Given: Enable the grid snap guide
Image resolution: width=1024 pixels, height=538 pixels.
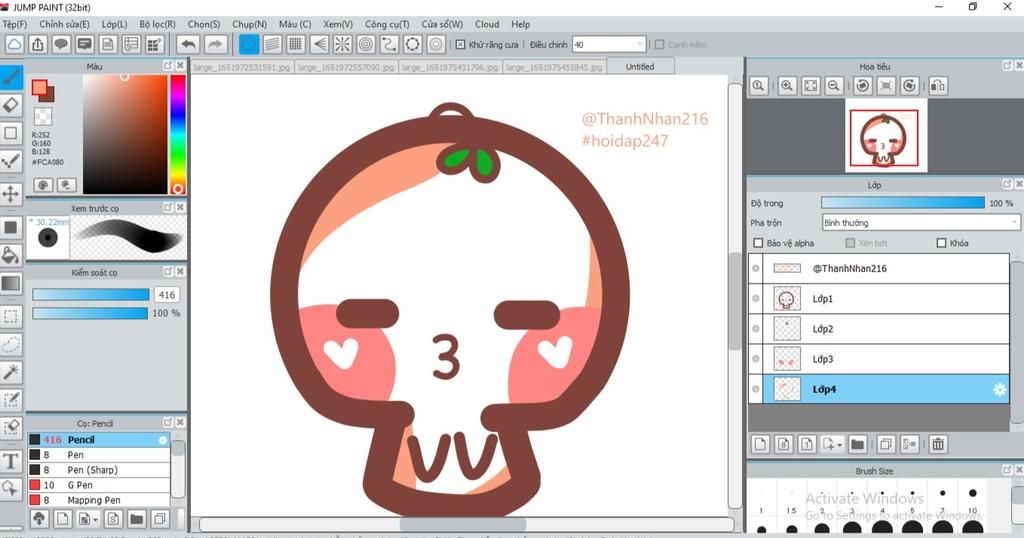Looking at the screenshot, I should point(296,44).
